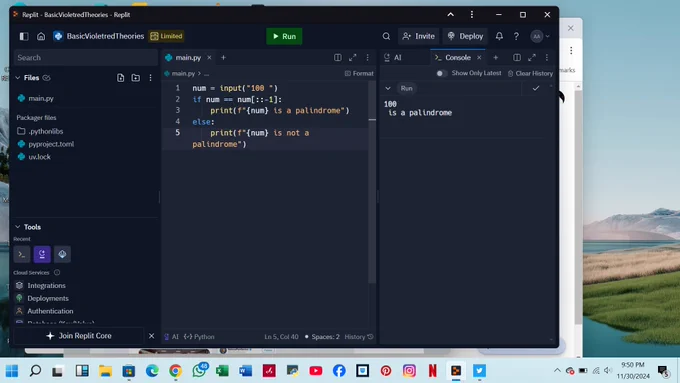The height and width of the screenshot is (383, 680).
Task: Open Excel from taskbar
Action: [222, 371]
